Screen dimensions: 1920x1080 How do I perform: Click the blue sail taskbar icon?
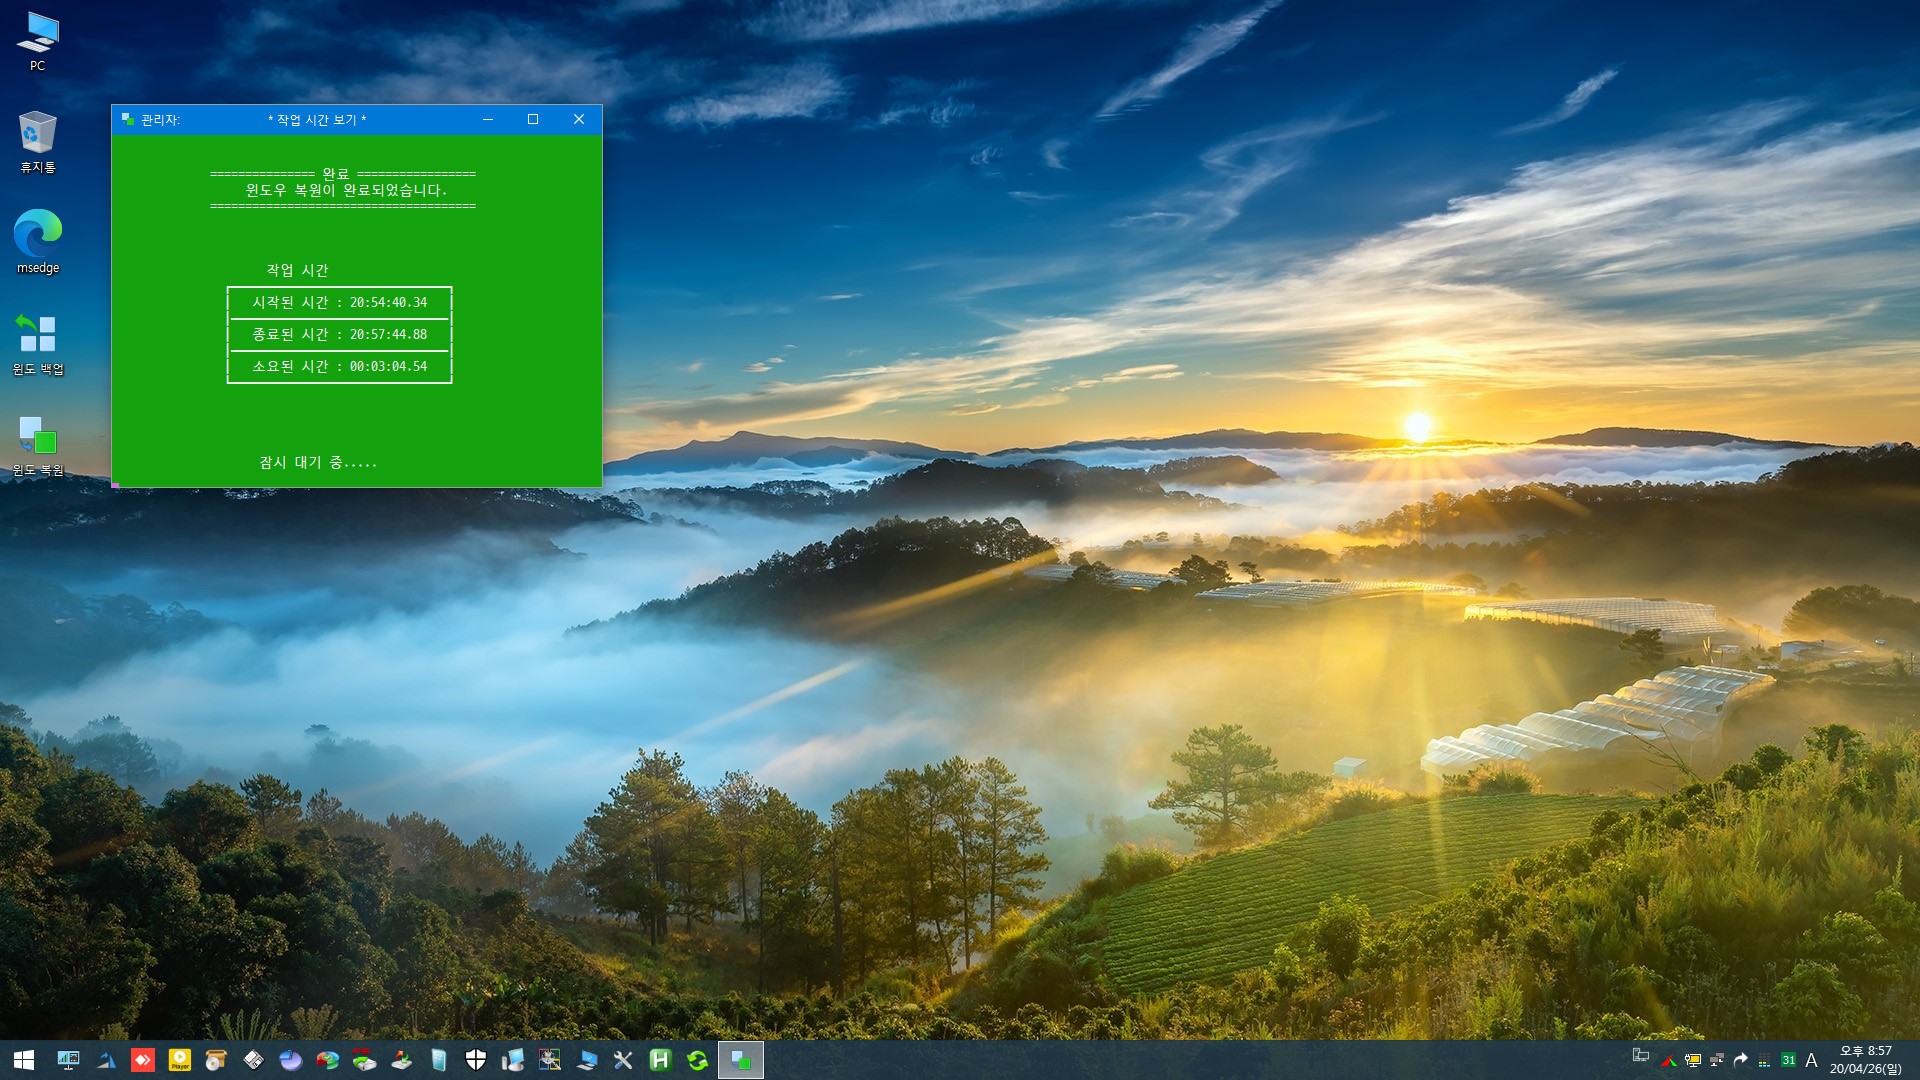pyautogui.click(x=106, y=1060)
